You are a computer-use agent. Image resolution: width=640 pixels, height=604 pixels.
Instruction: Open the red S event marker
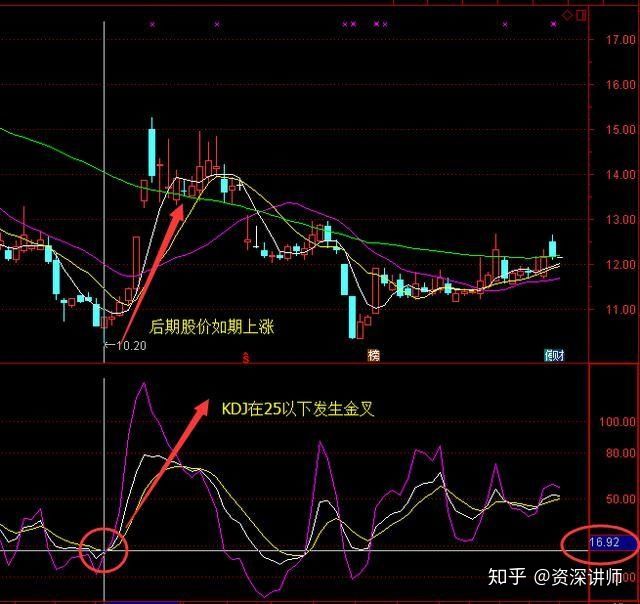(246, 358)
